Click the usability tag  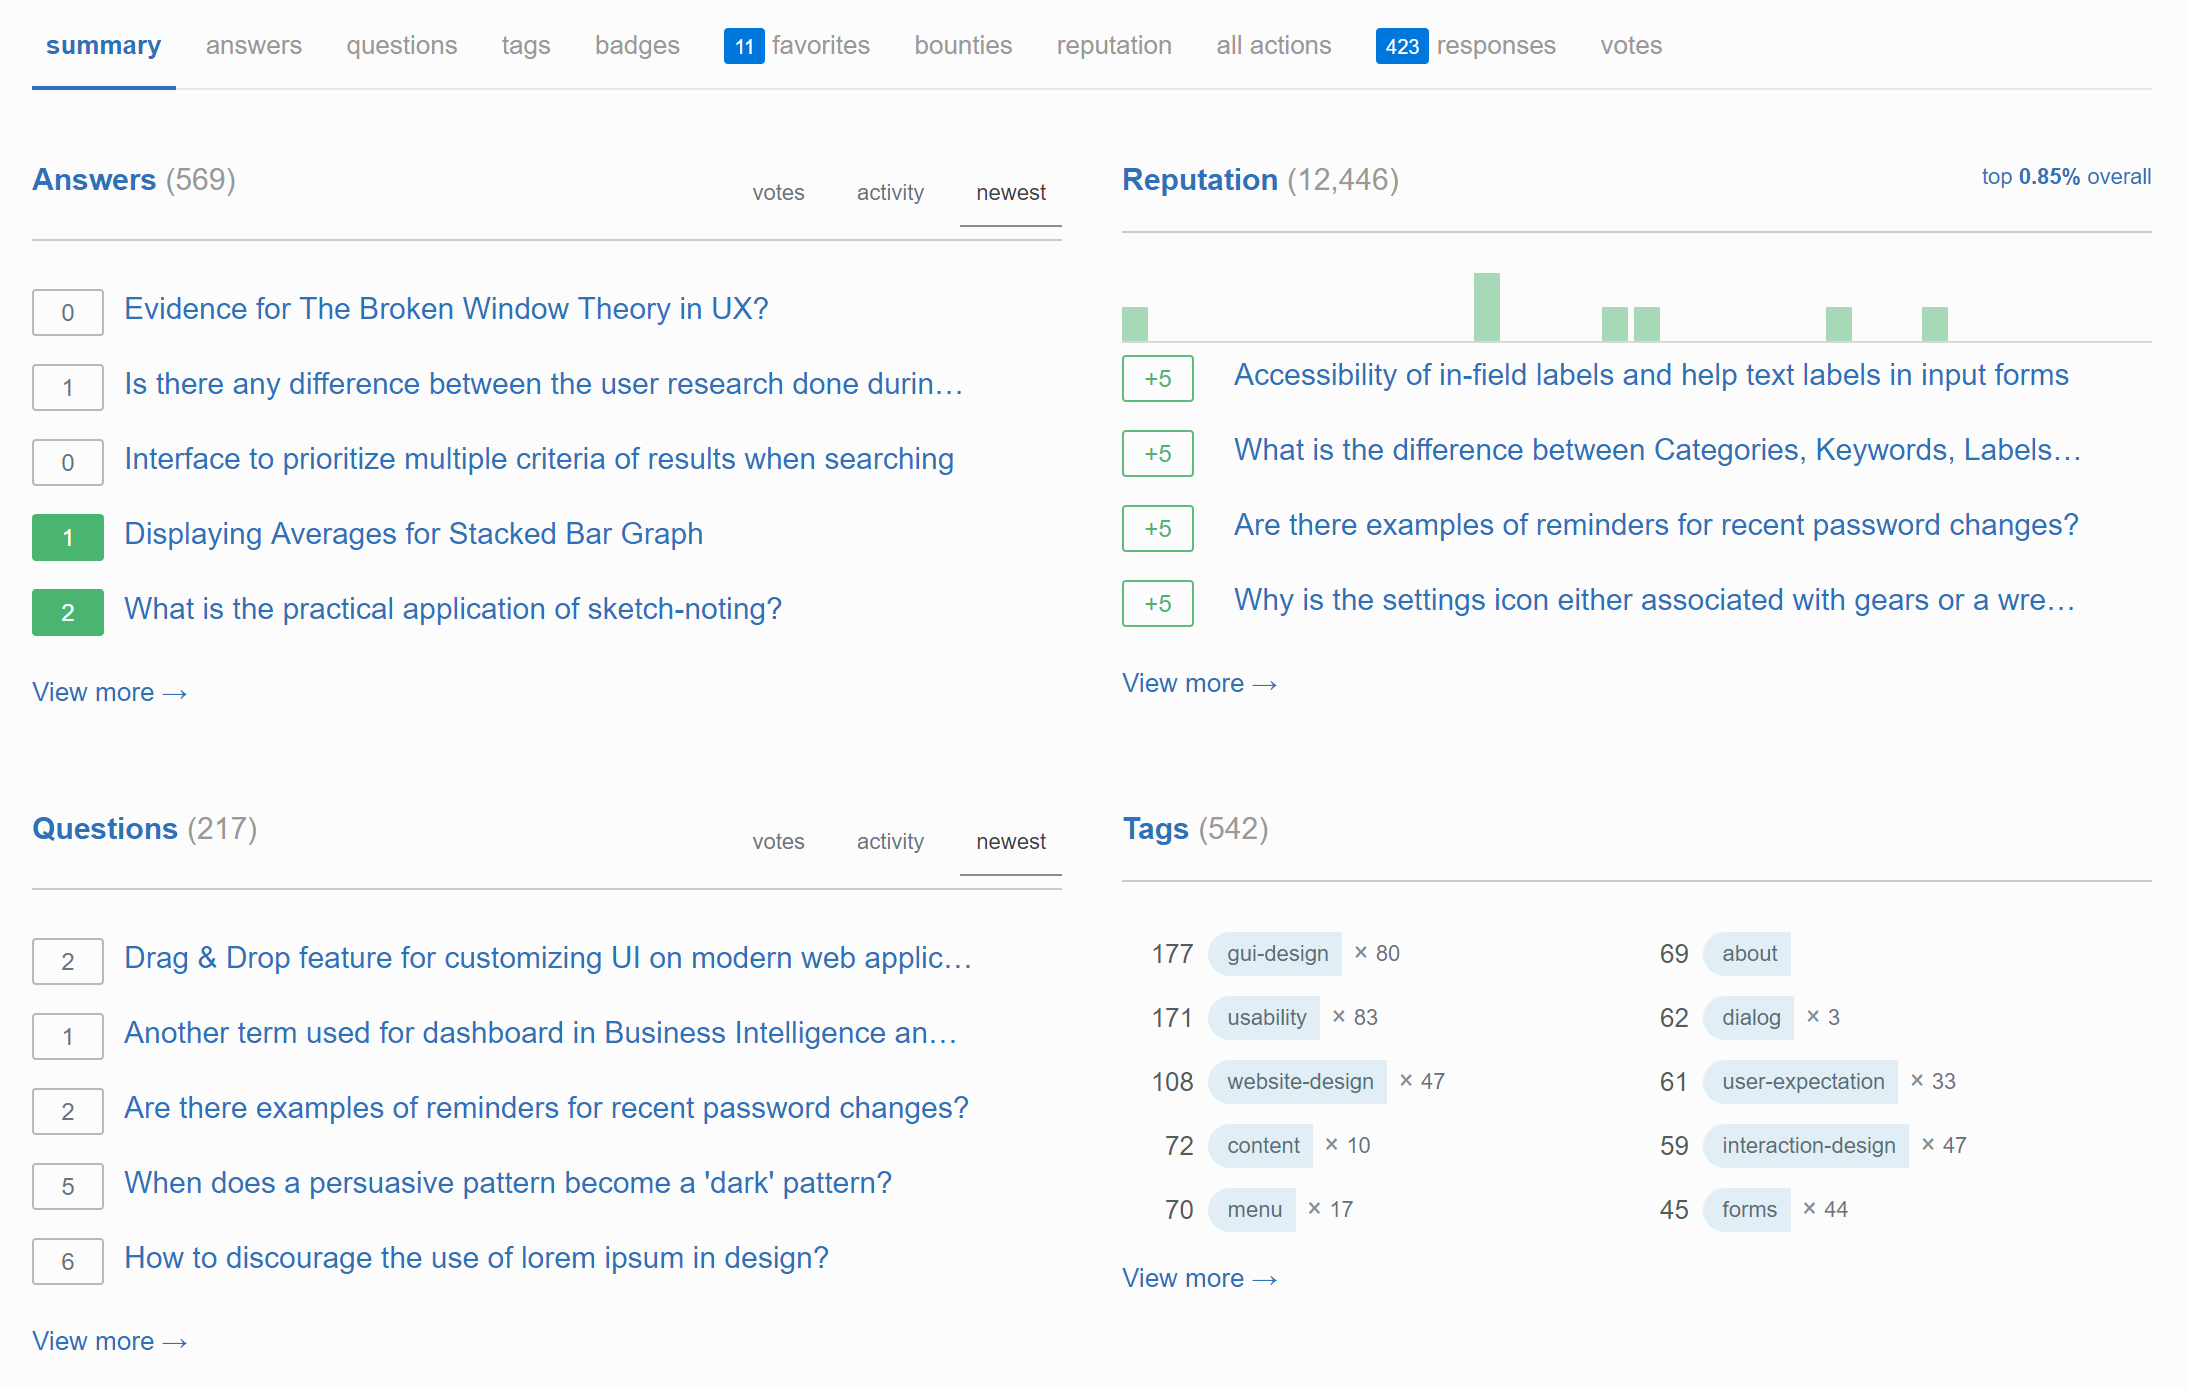[1265, 1018]
